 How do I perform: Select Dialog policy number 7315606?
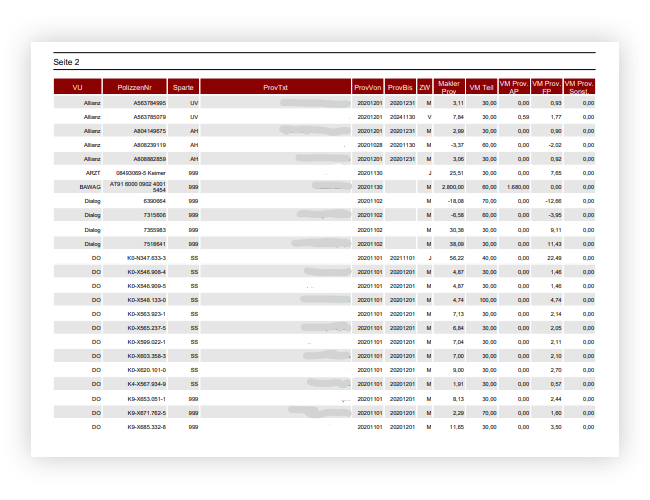click(154, 215)
